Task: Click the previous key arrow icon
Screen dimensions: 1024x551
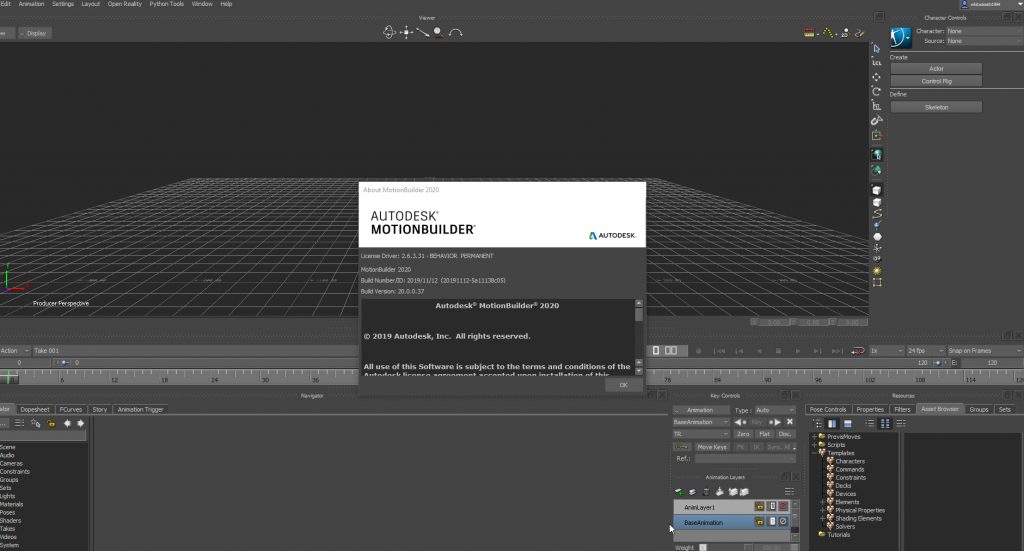Action: [739, 422]
